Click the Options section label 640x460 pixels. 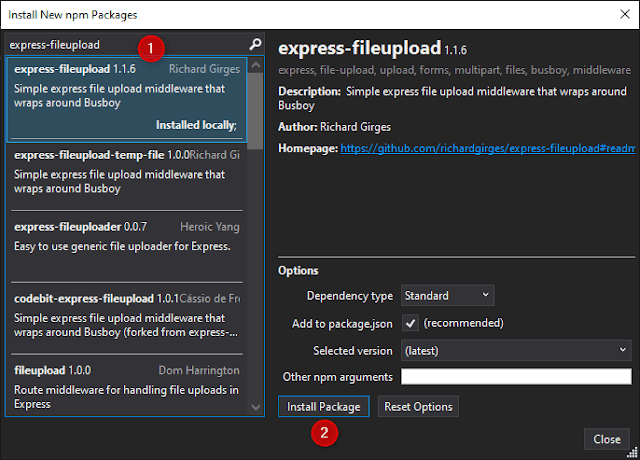[298, 271]
